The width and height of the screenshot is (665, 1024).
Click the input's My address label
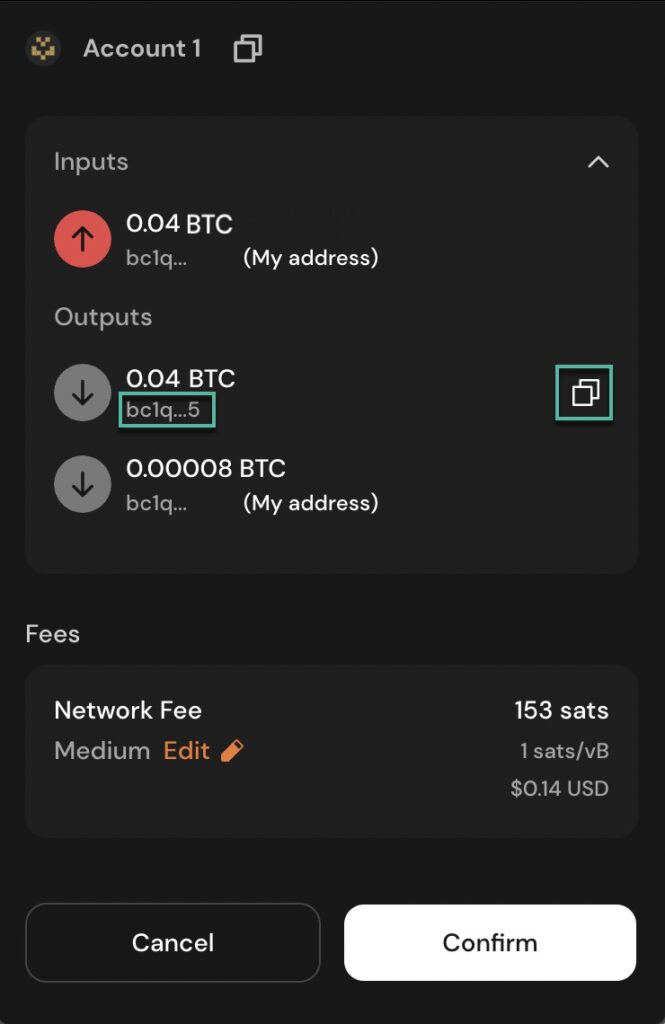(x=310, y=258)
